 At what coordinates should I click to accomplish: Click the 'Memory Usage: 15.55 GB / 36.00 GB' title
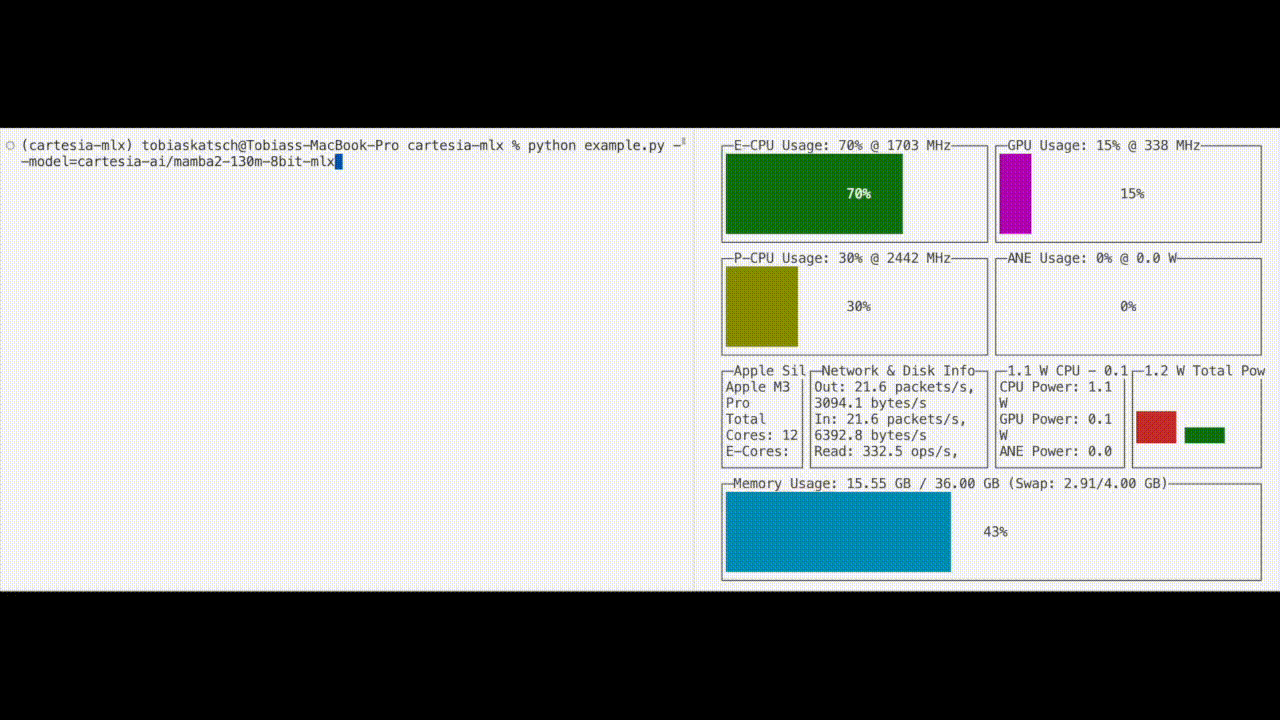pos(866,483)
